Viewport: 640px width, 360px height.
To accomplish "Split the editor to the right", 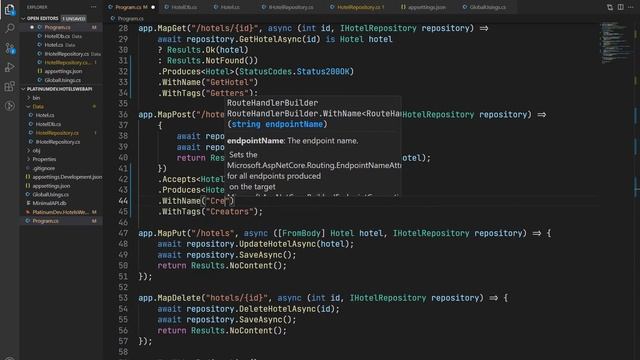I will [x=620, y=7].
